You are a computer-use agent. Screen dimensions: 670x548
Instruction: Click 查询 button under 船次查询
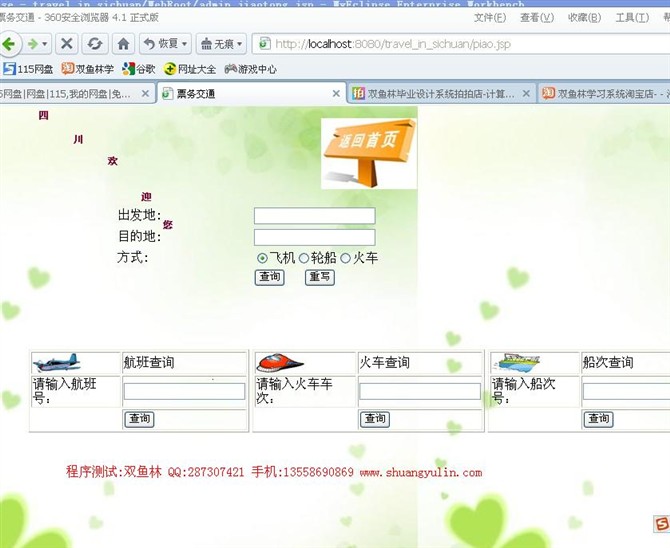[599, 419]
